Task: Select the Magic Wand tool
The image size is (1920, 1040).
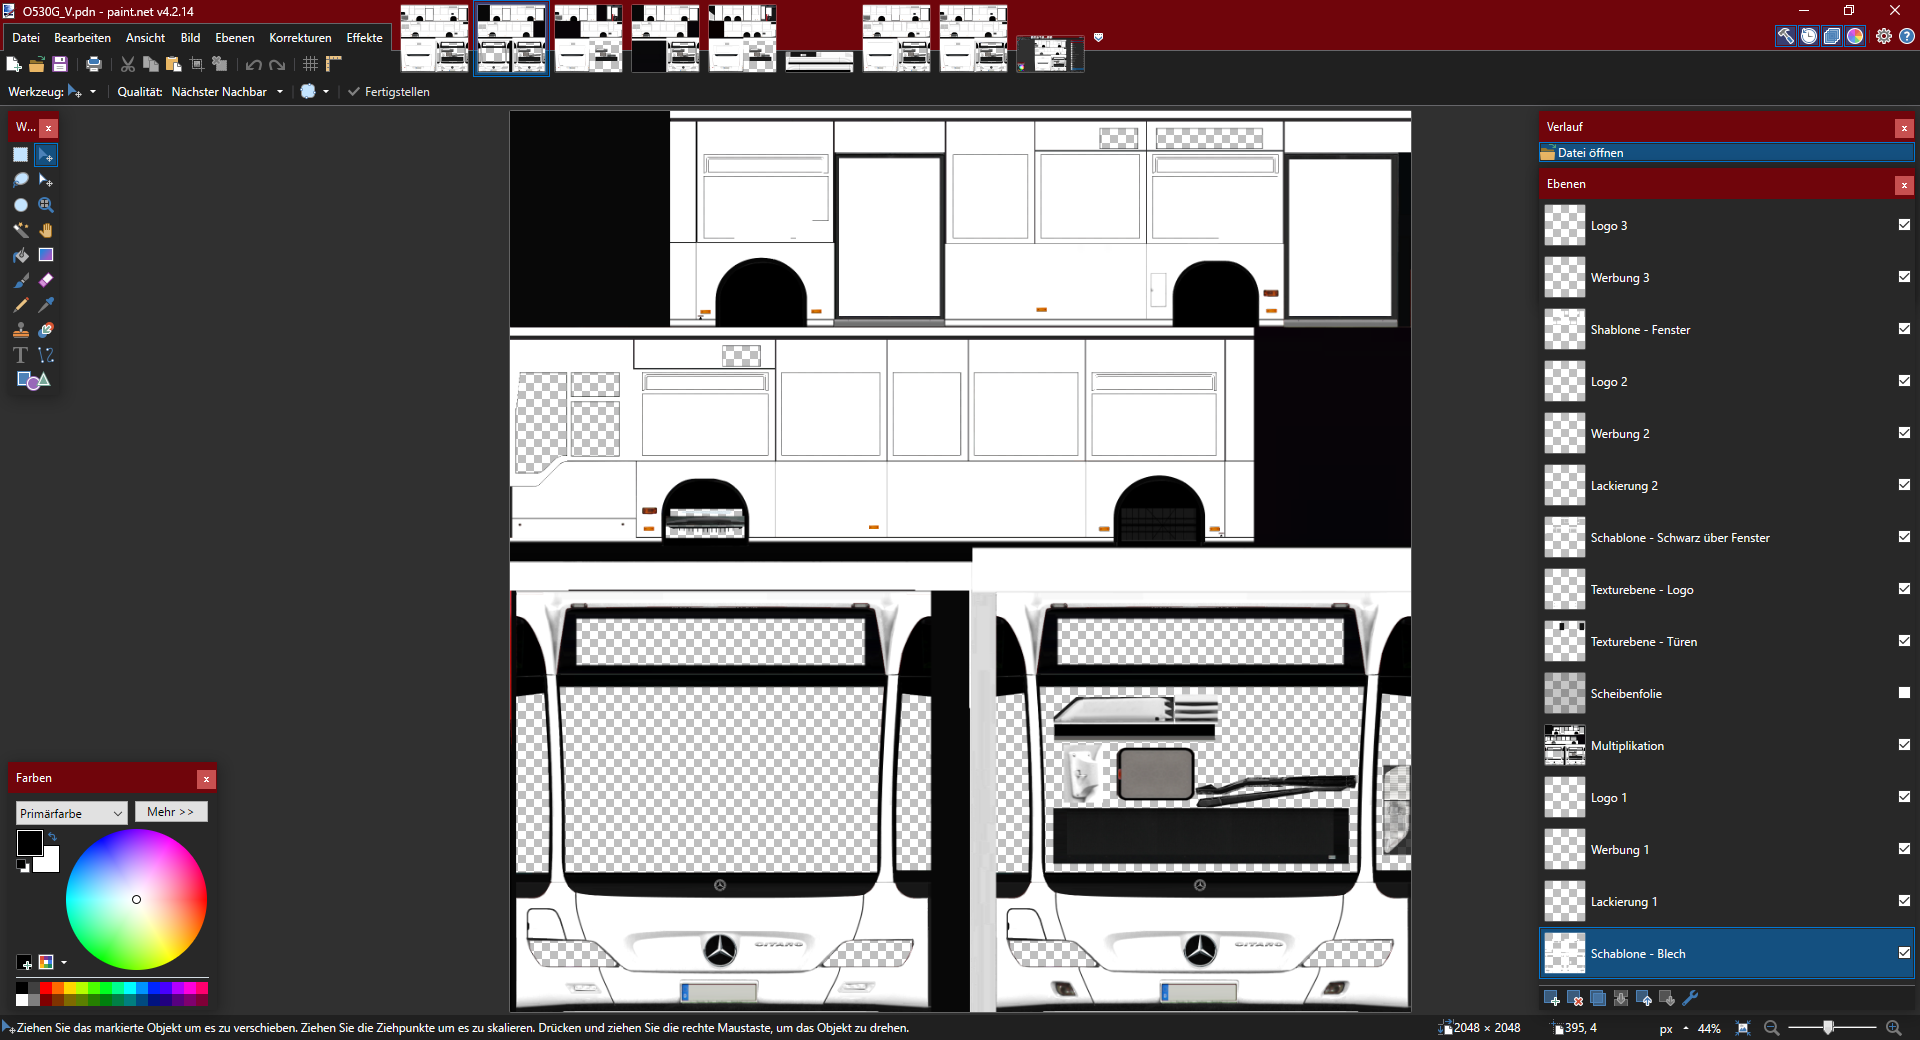Action: (20, 230)
